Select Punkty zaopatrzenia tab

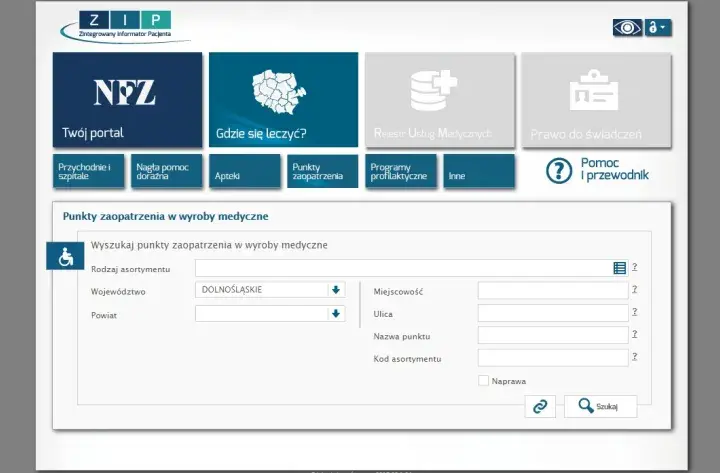coord(322,171)
